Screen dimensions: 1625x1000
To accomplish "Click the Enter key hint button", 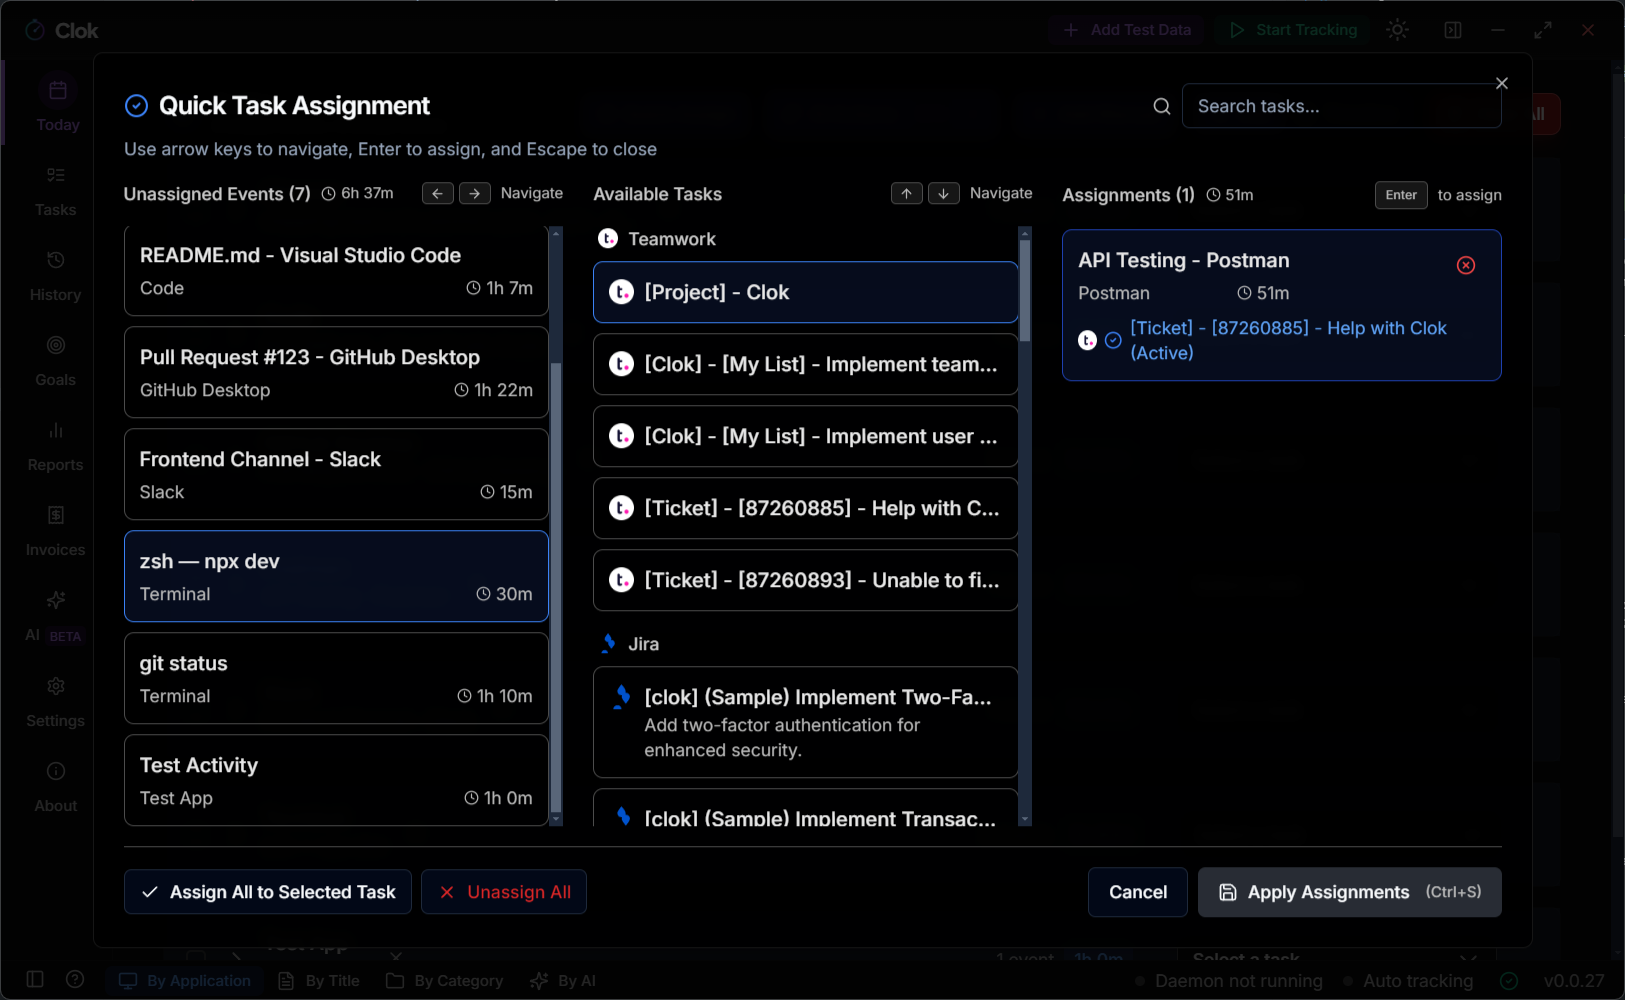I will pos(1401,195).
